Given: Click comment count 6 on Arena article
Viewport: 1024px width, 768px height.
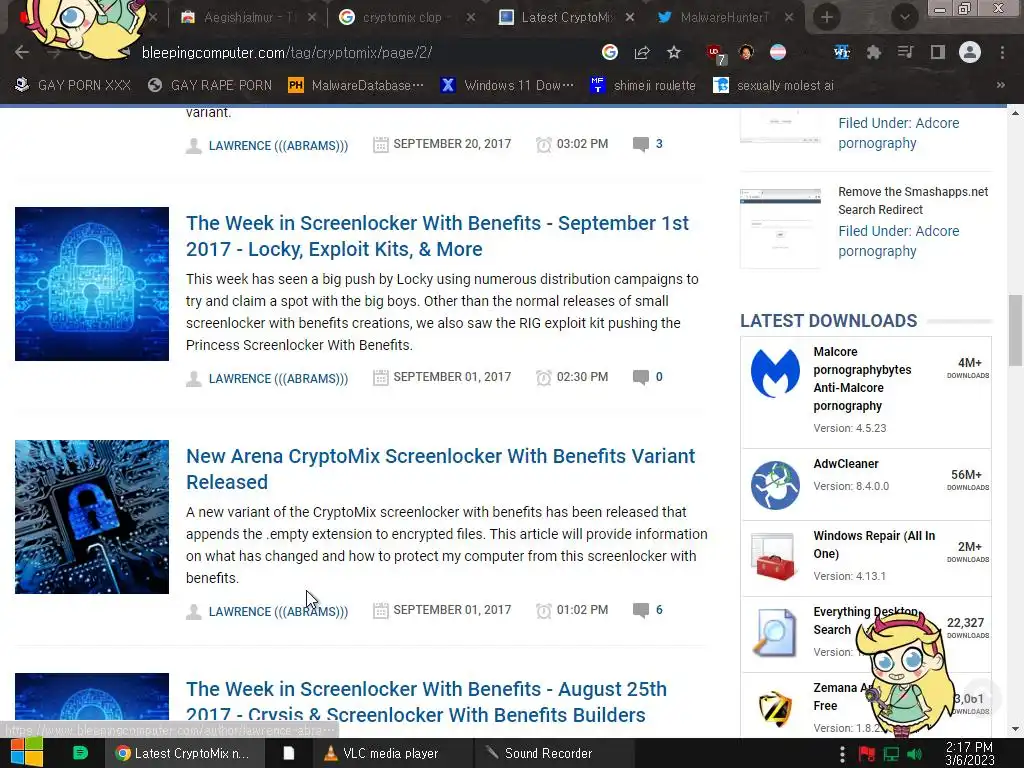Looking at the screenshot, I should coord(659,610).
